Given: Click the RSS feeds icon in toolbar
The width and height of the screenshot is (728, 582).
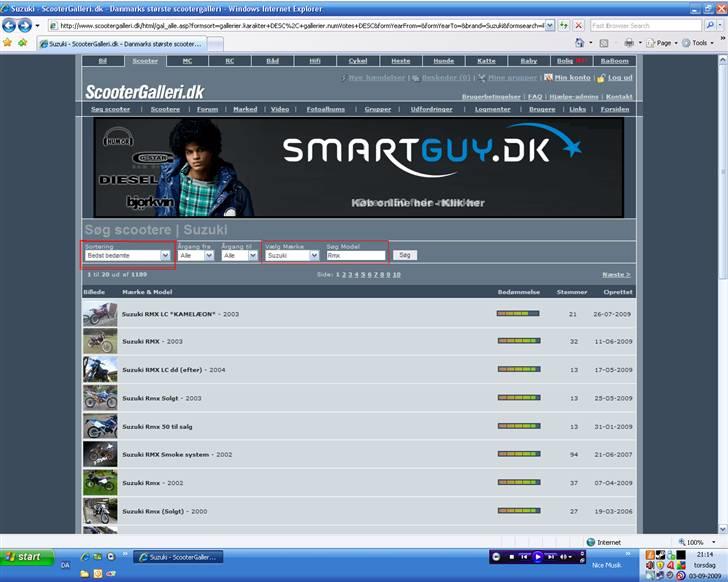Looking at the screenshot, I should point(604,44).
